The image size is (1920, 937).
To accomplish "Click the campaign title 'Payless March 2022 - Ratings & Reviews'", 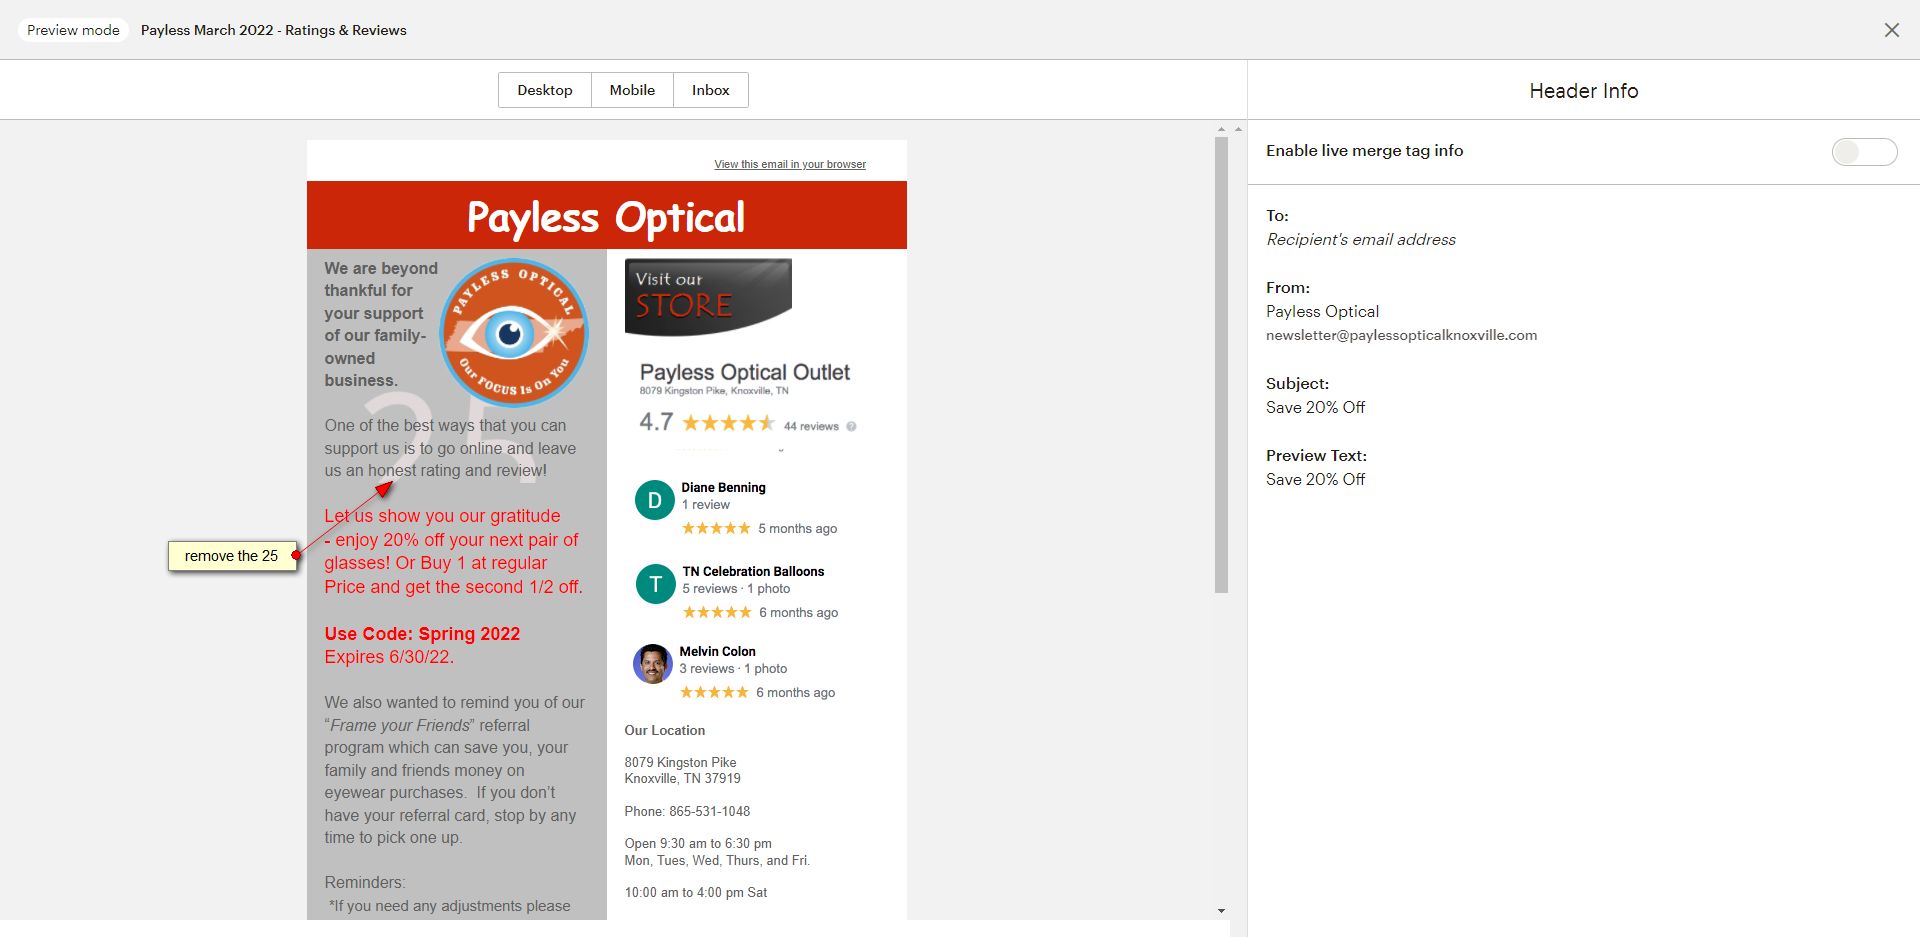I will tap(274, 30).
